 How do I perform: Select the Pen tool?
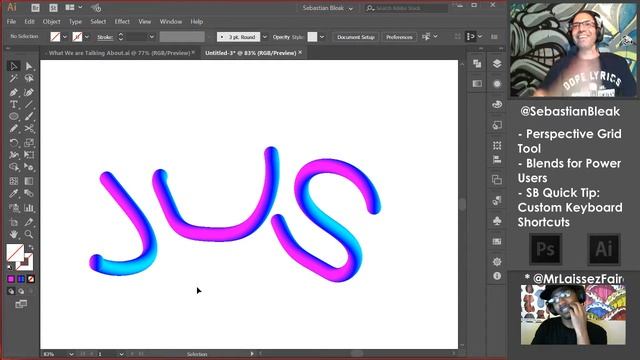coord(13,92)
